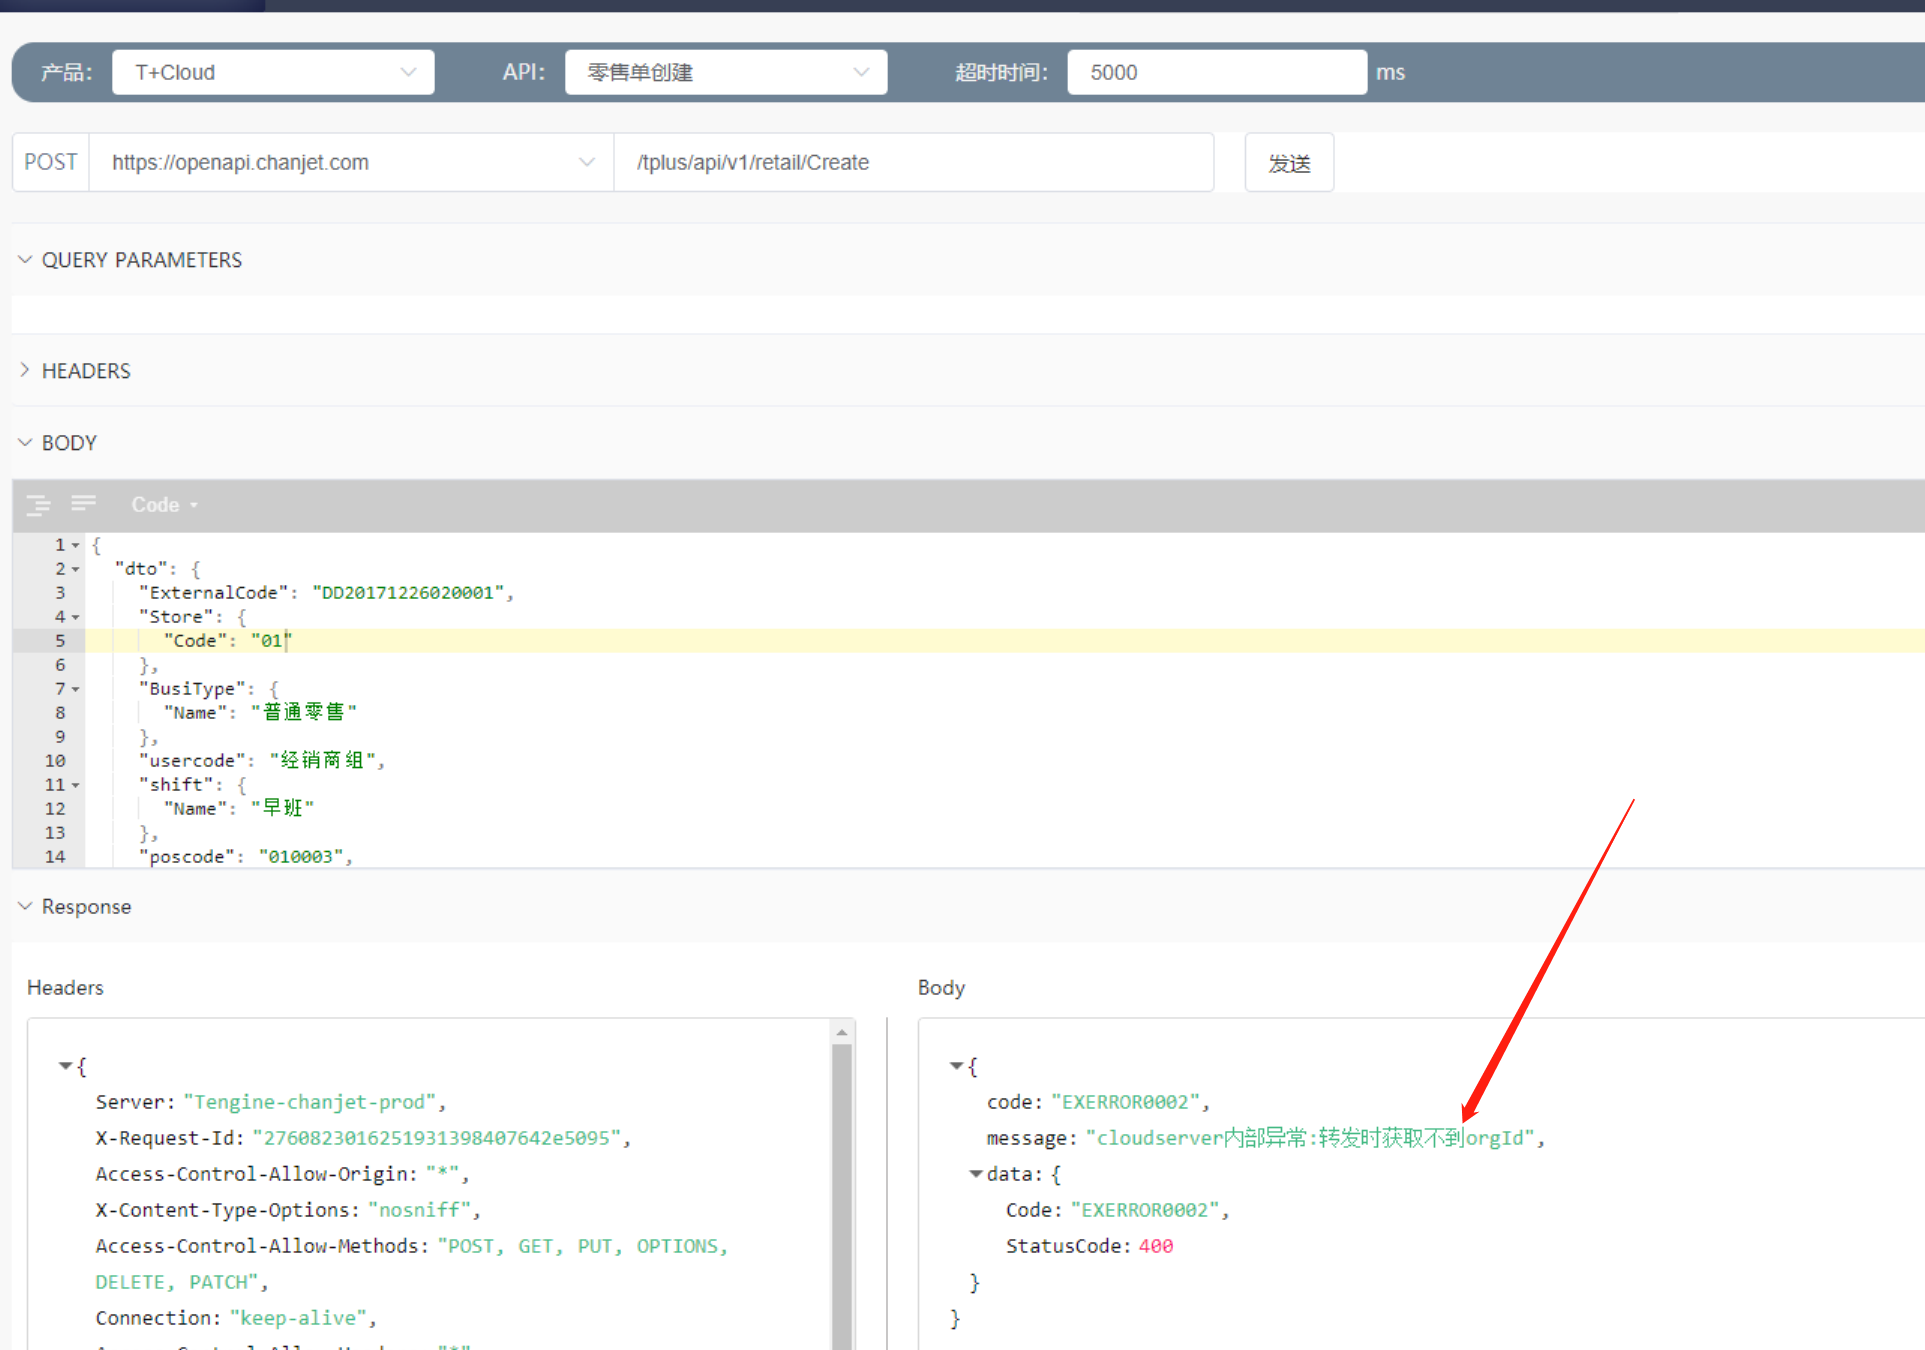
Task: Expand the HEADERS section
Action: [25, 370]
